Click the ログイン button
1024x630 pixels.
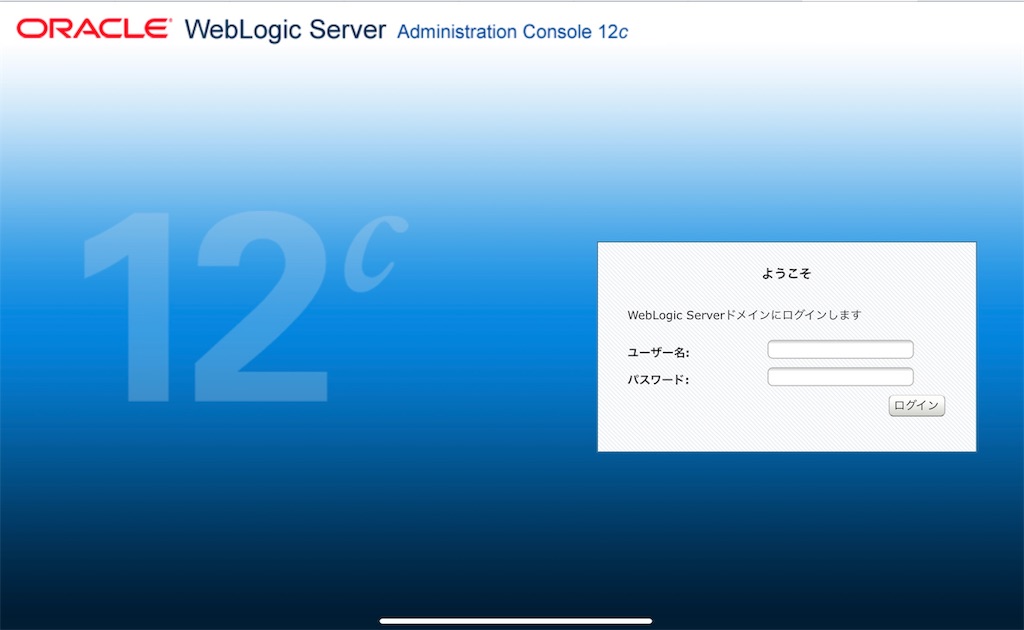tap(916, 405)
